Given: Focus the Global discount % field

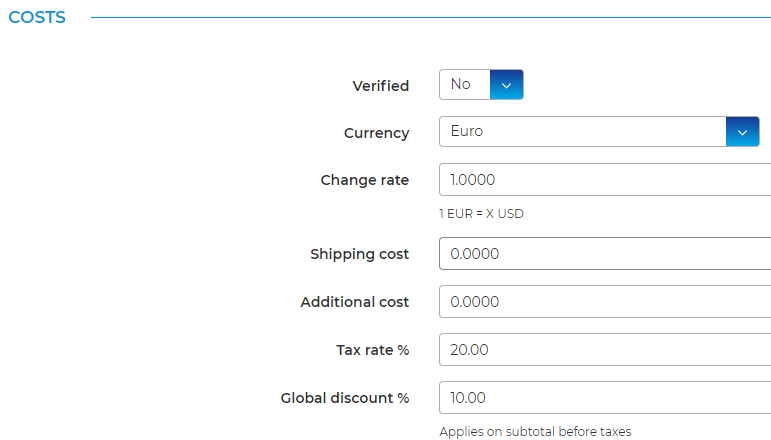Looking at the screenshot, I should [604, 398].
